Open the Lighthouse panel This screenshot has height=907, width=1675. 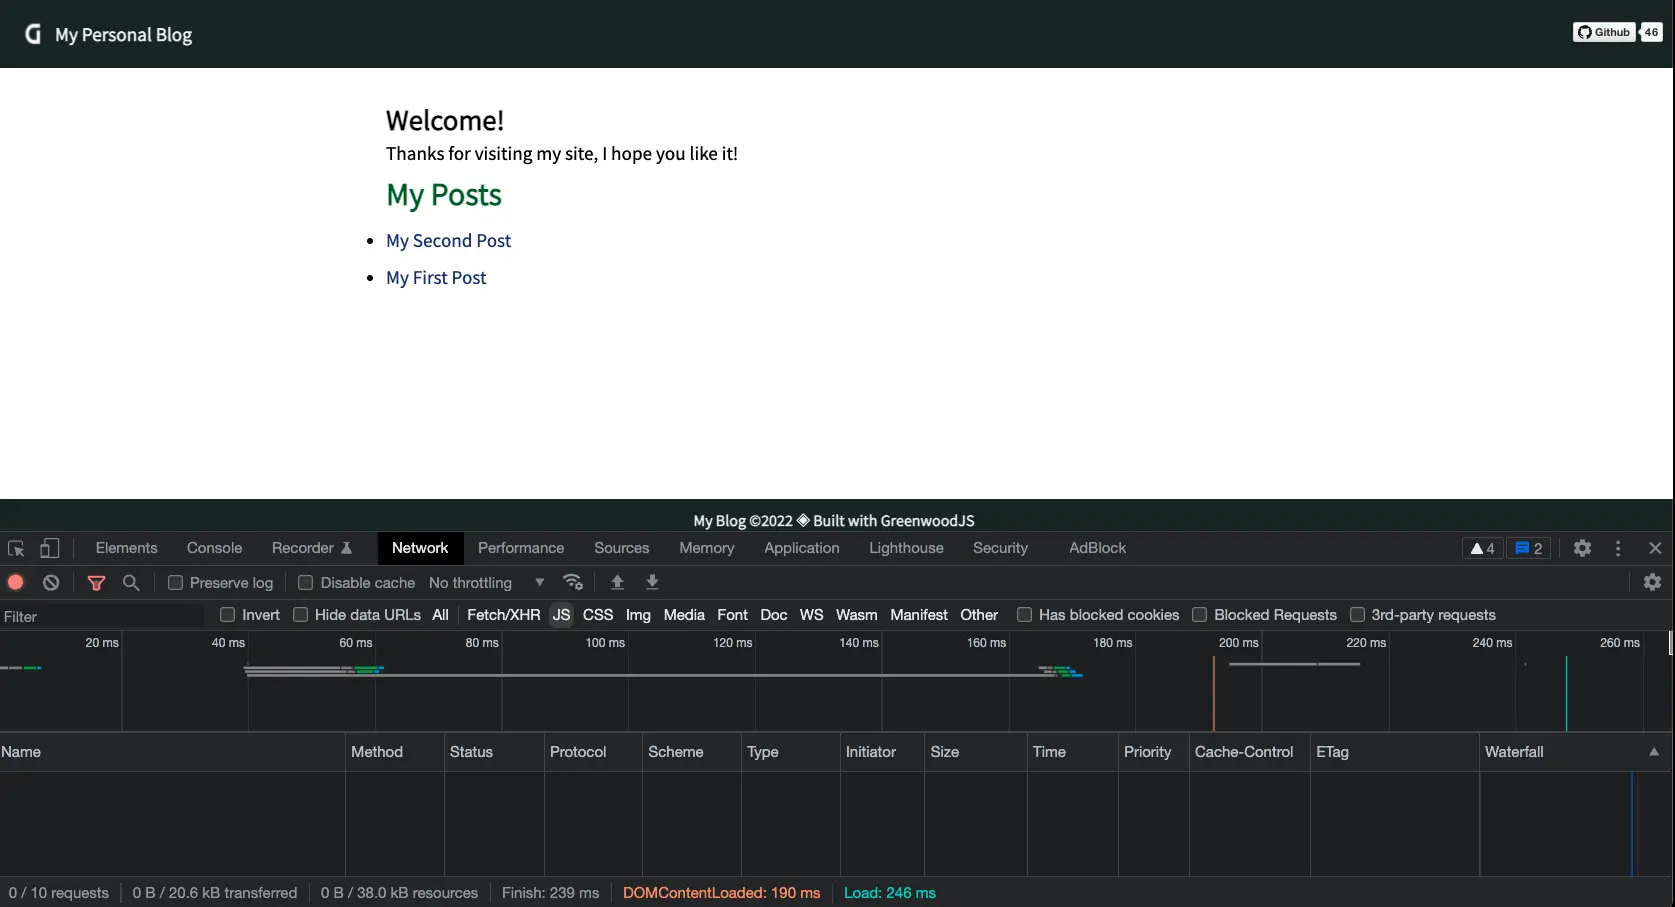point(905,548)
